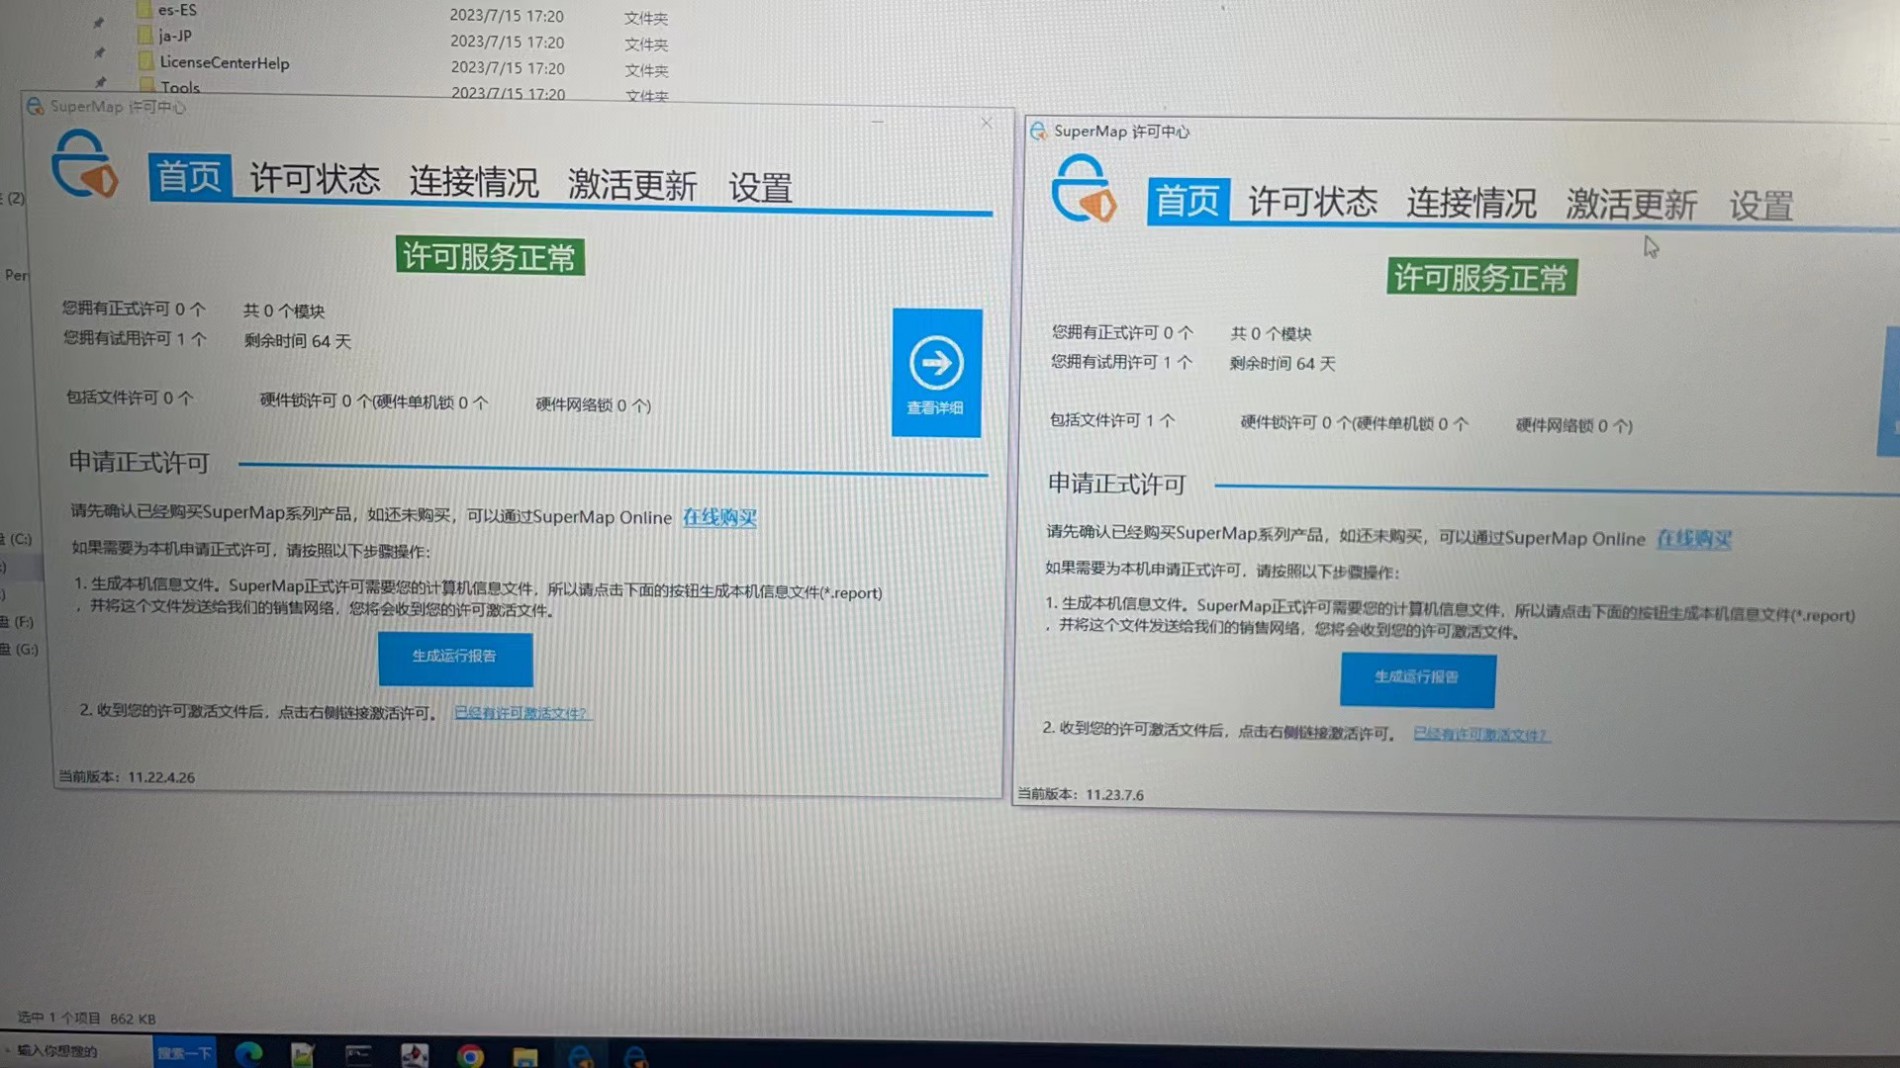
Task: Click drive (C:) in explorer sidebar
Action: tap(18, 539)
